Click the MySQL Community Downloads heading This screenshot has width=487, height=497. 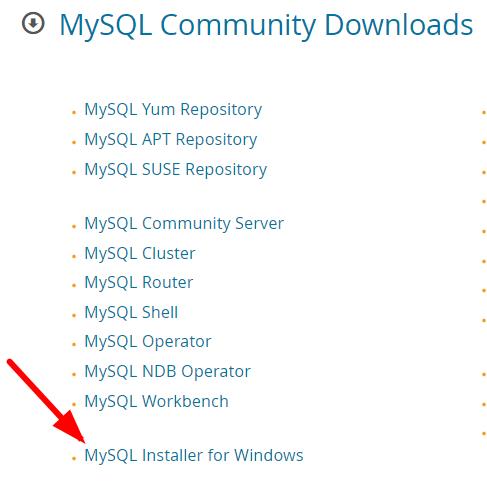coord(266,25)
